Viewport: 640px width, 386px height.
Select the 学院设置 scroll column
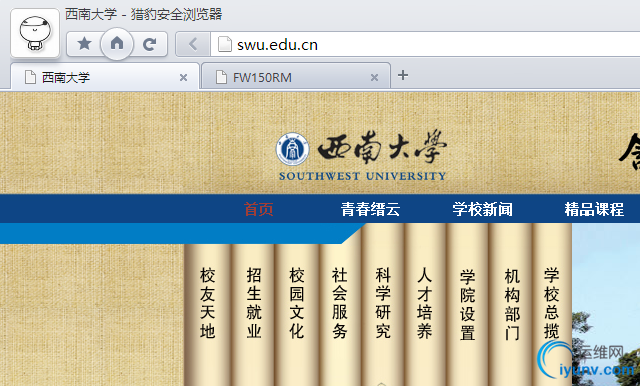467,304
